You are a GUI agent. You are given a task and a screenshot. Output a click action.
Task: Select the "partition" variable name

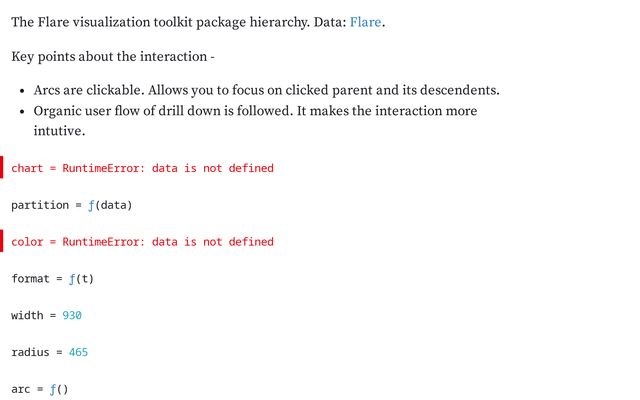tap(40, 205)
